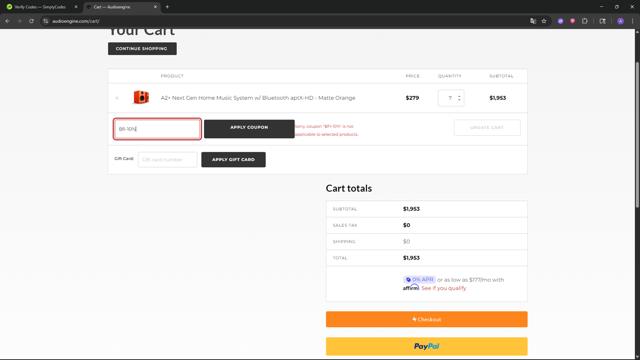Close the Verify Codes SimplyCodes tab

point(76,7)
